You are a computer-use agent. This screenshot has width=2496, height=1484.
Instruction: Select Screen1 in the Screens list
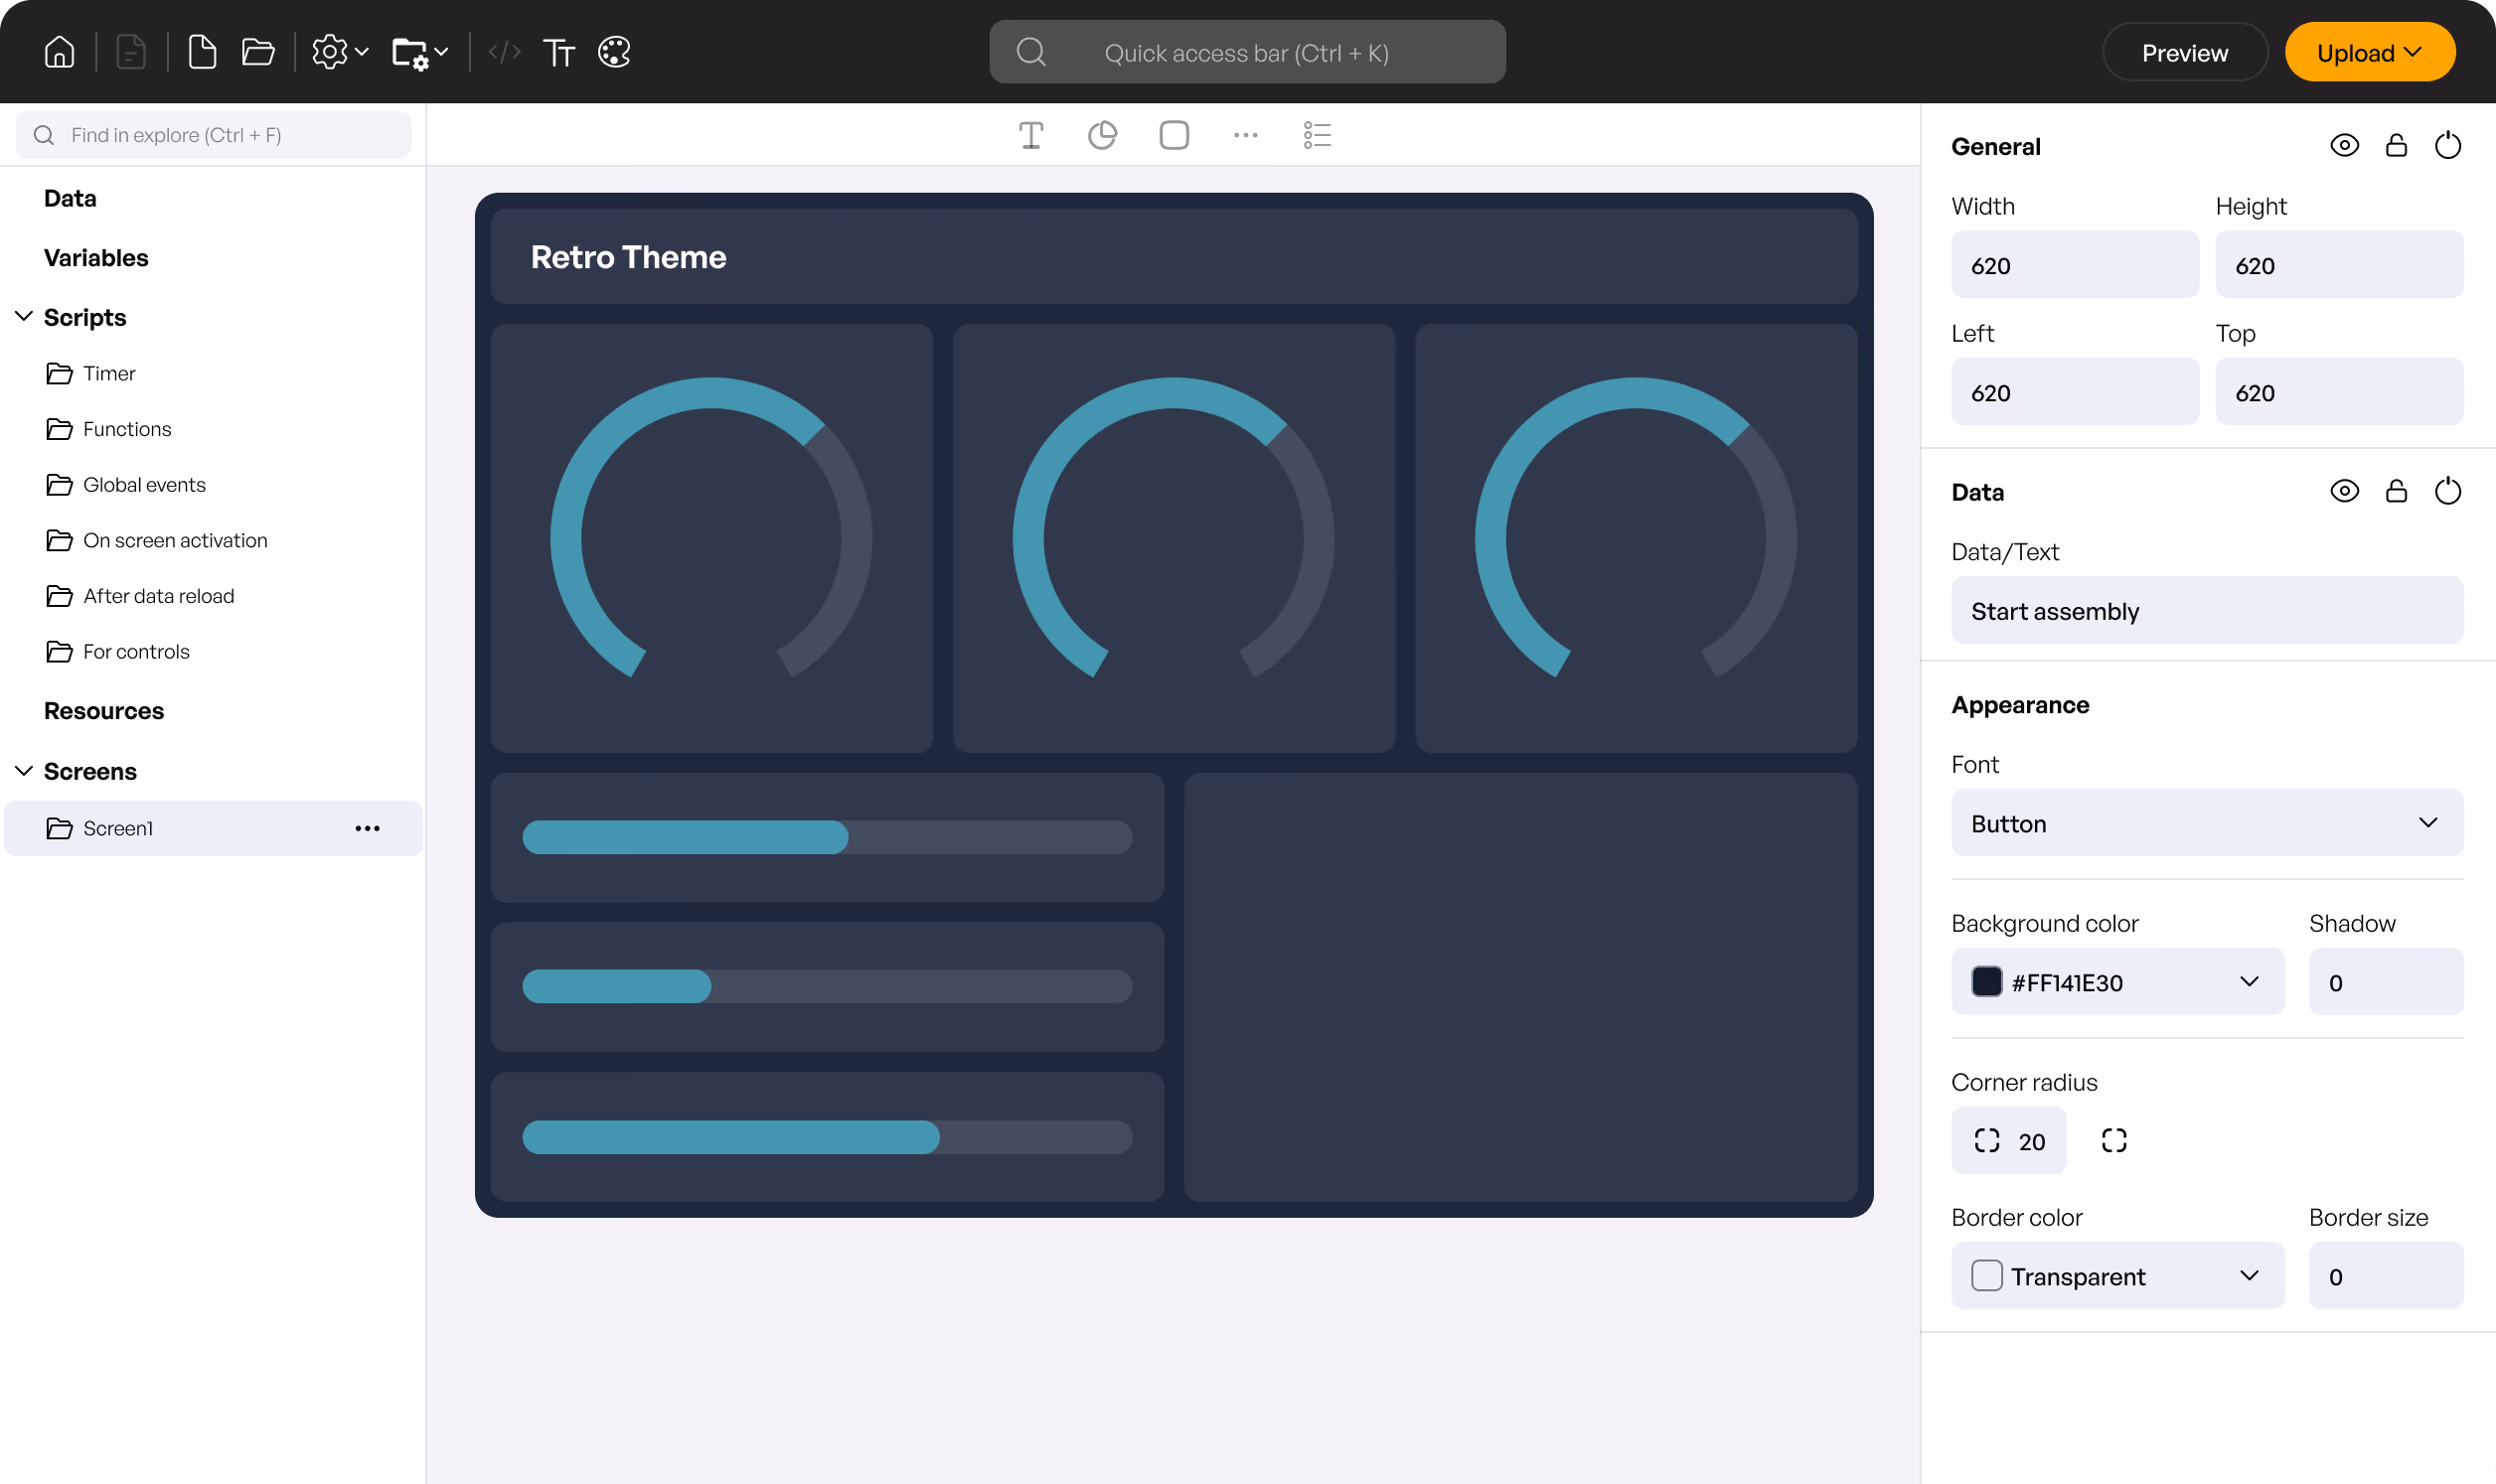tap(213, 828)
